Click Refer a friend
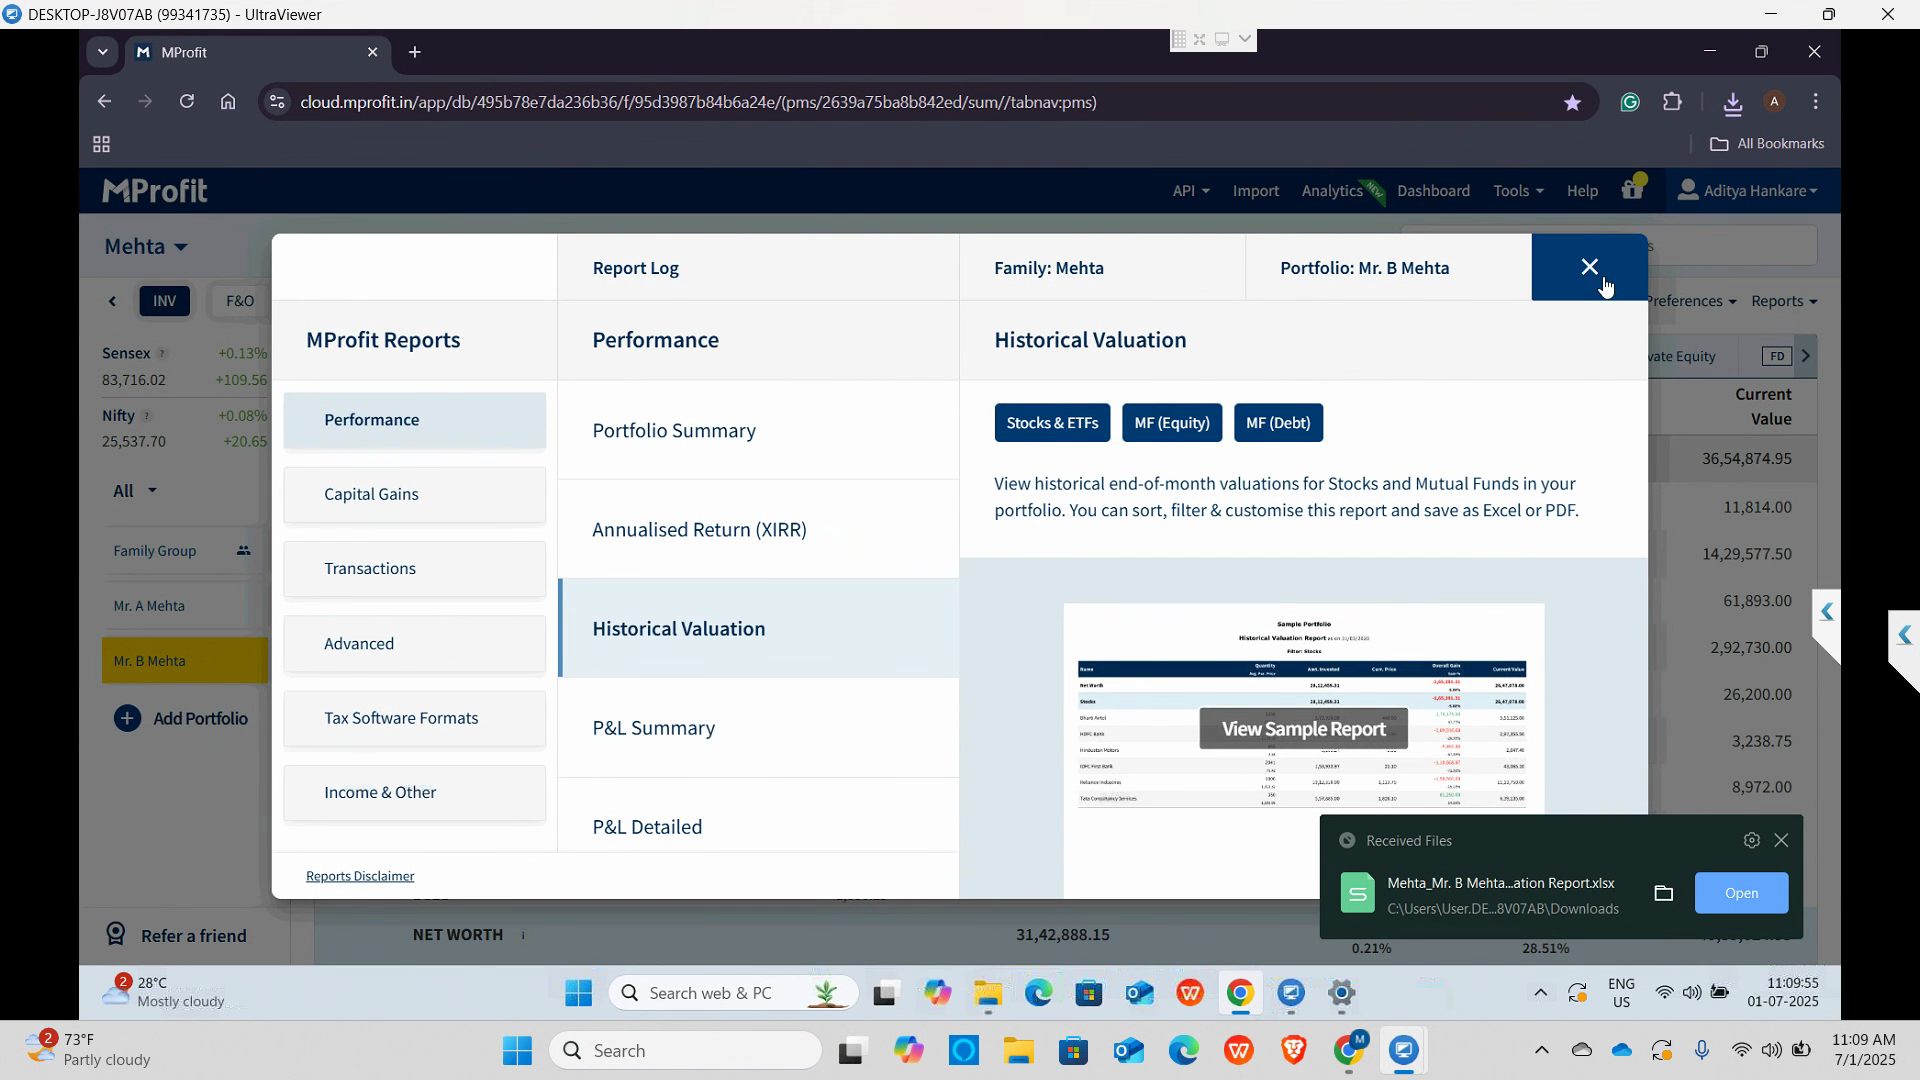Screen dimensions: 1920x1080 coord(177,936)
